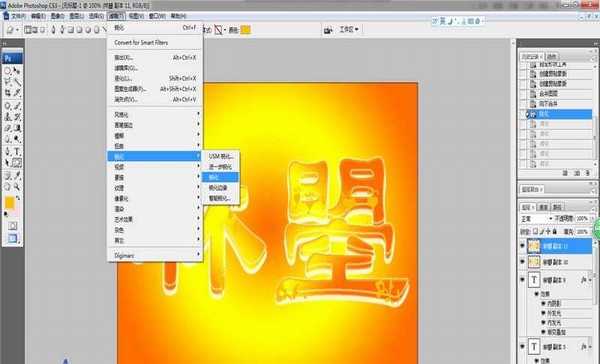Delete current state in History panel
Image resolution: width=600 pixels, height=364 pixels.
[587, 173]
